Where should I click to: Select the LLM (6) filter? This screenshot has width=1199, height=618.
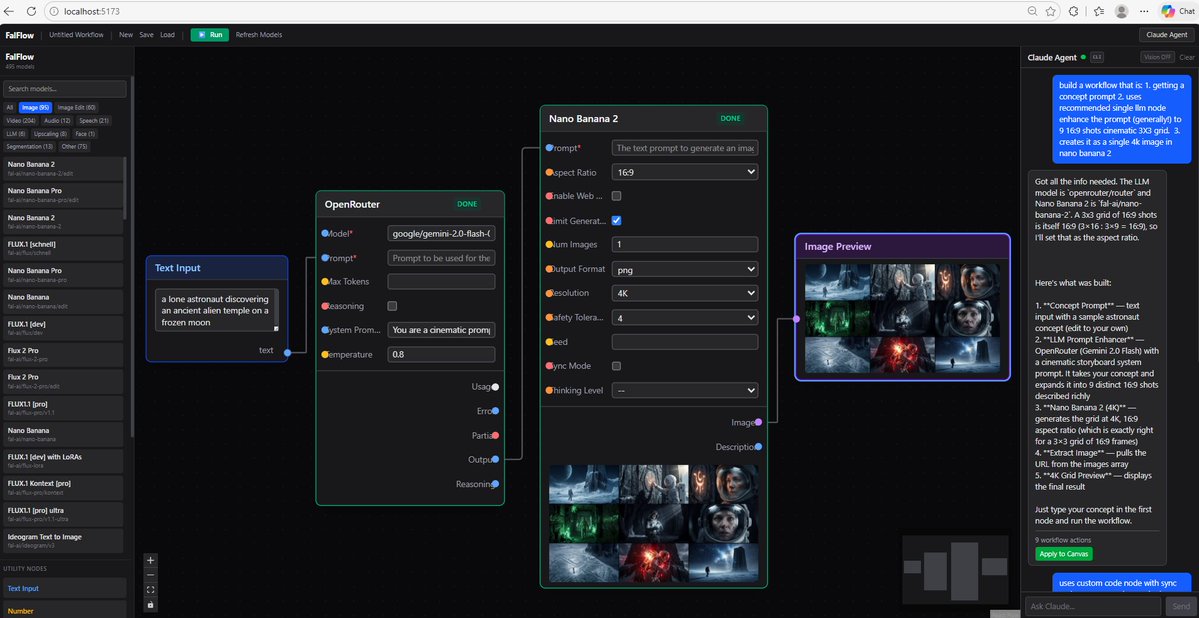click(15, 134)
